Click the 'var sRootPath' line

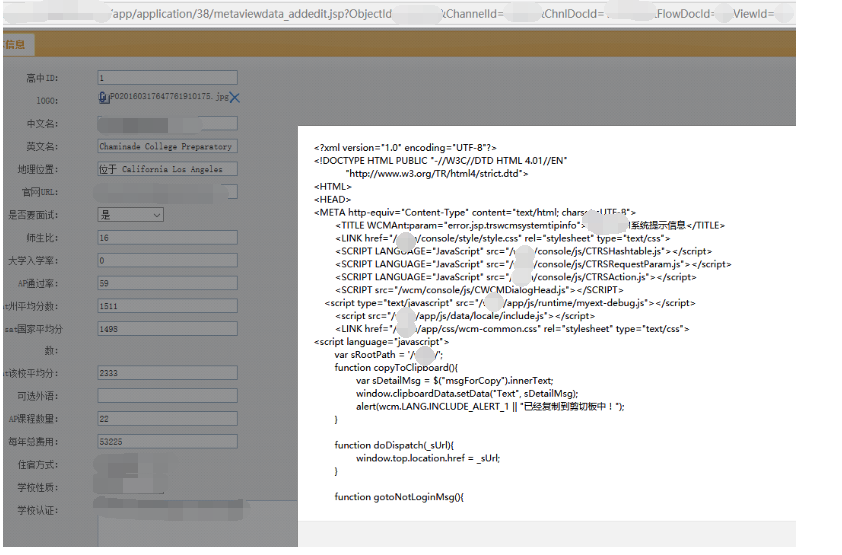[x=389, y=355]
